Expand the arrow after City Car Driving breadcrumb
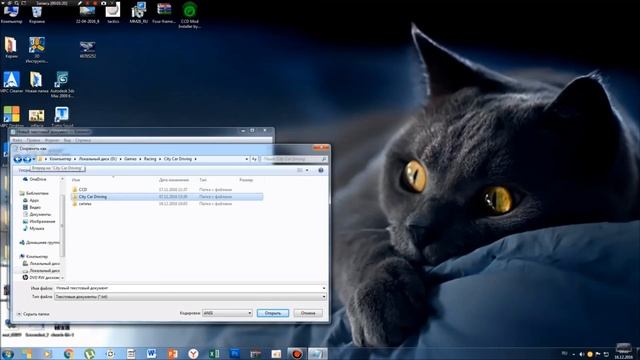This screenshot has height=360, width=640. tap(196, 159)
